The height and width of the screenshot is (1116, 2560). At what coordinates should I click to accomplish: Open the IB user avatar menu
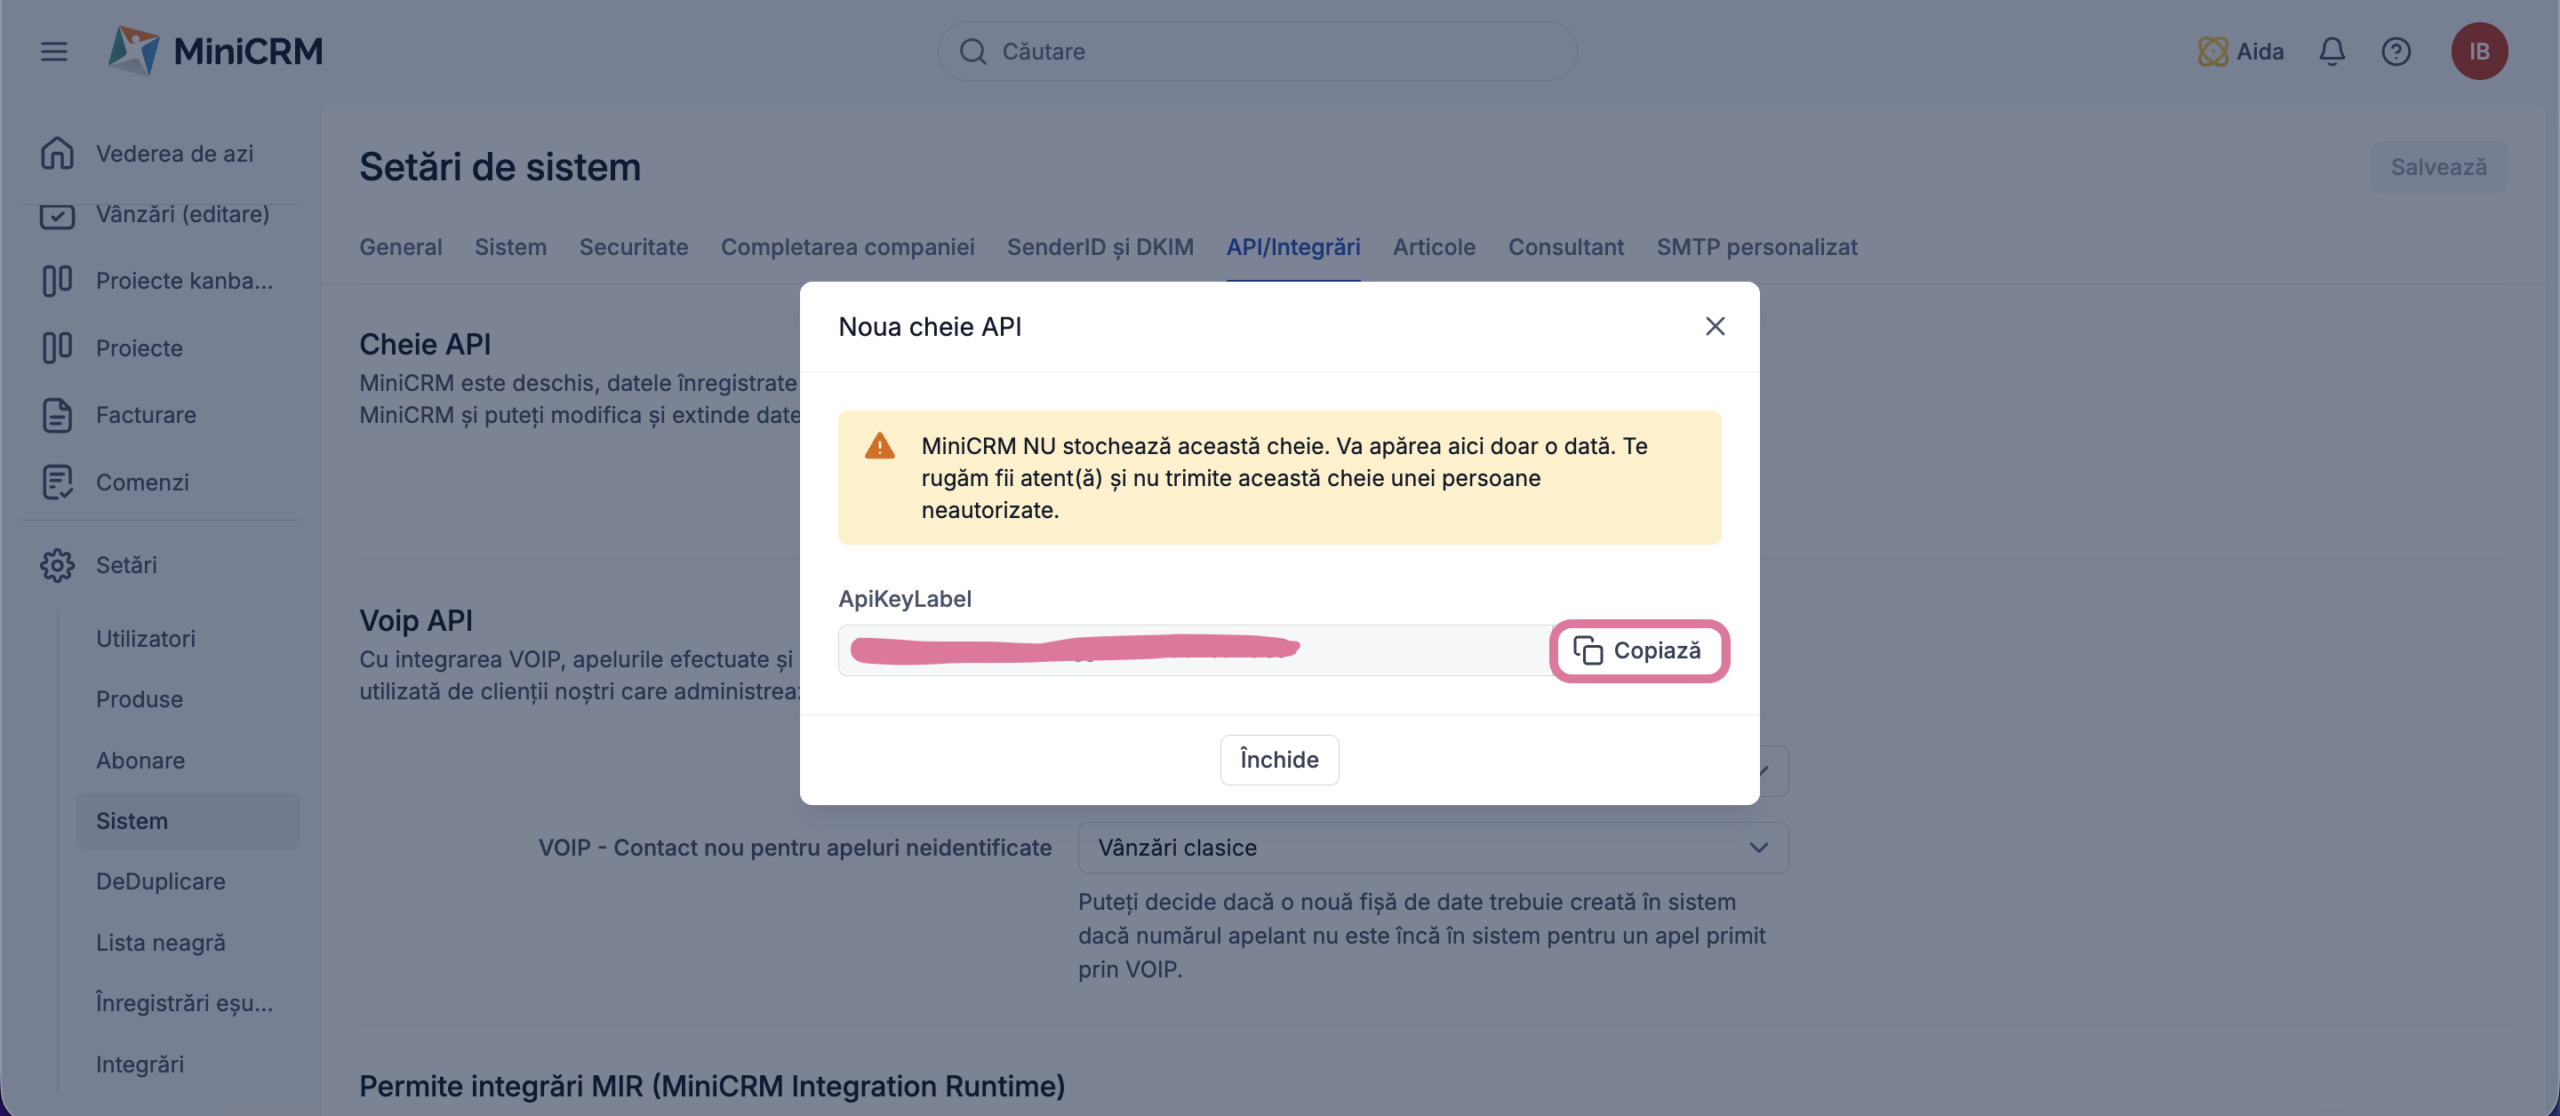pos(2479,51)
